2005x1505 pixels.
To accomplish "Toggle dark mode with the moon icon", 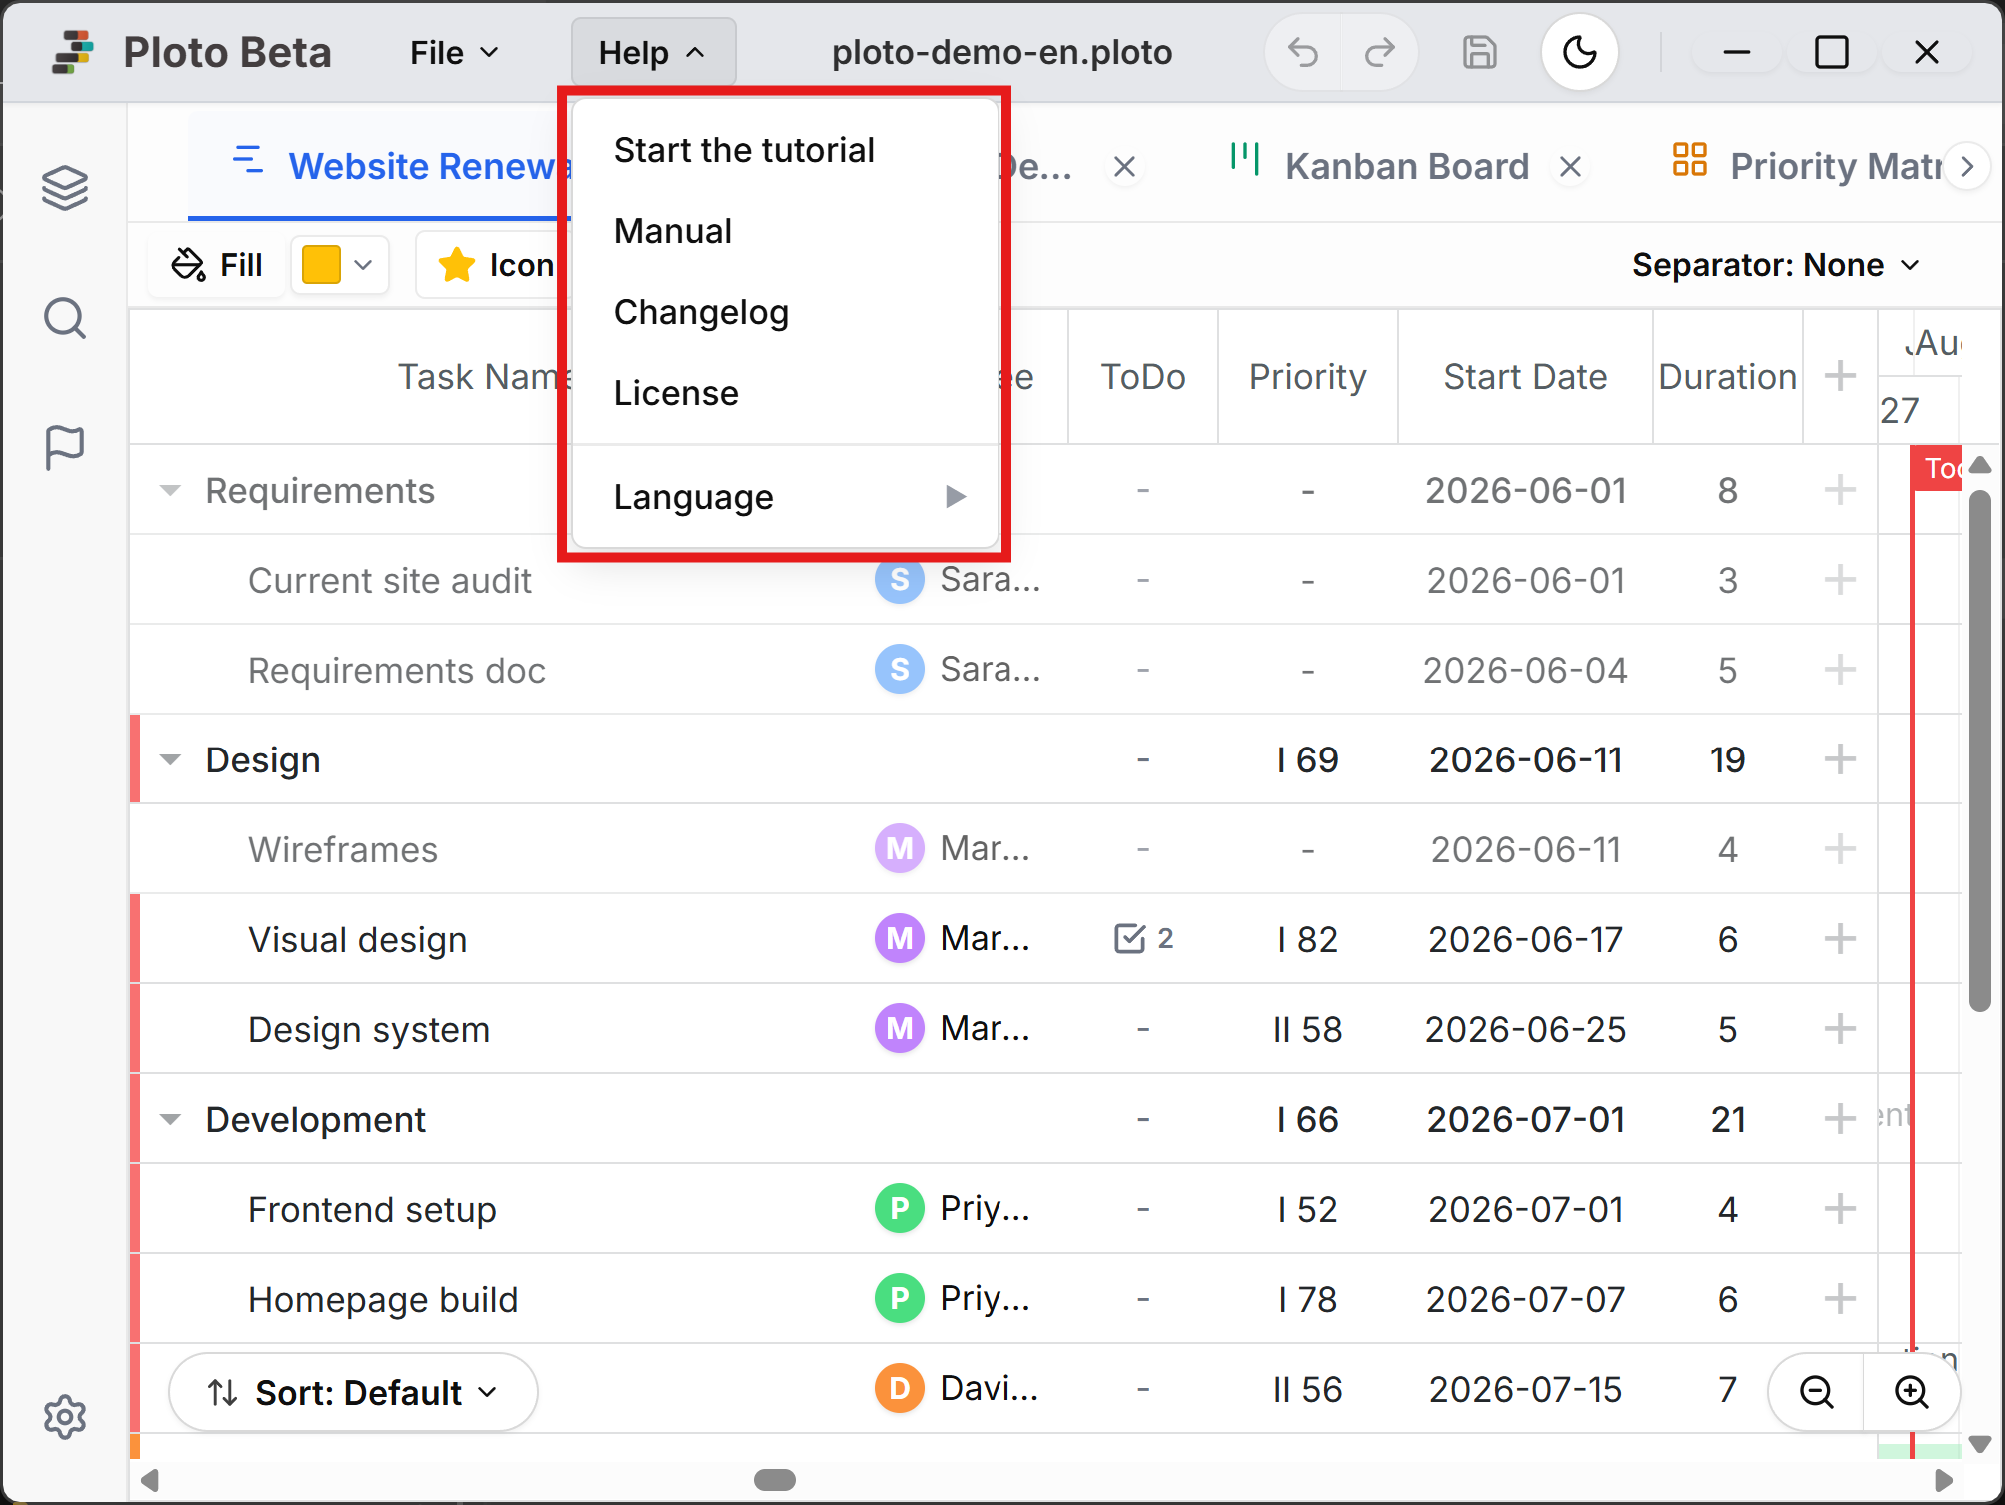I will click(1580, 52).
